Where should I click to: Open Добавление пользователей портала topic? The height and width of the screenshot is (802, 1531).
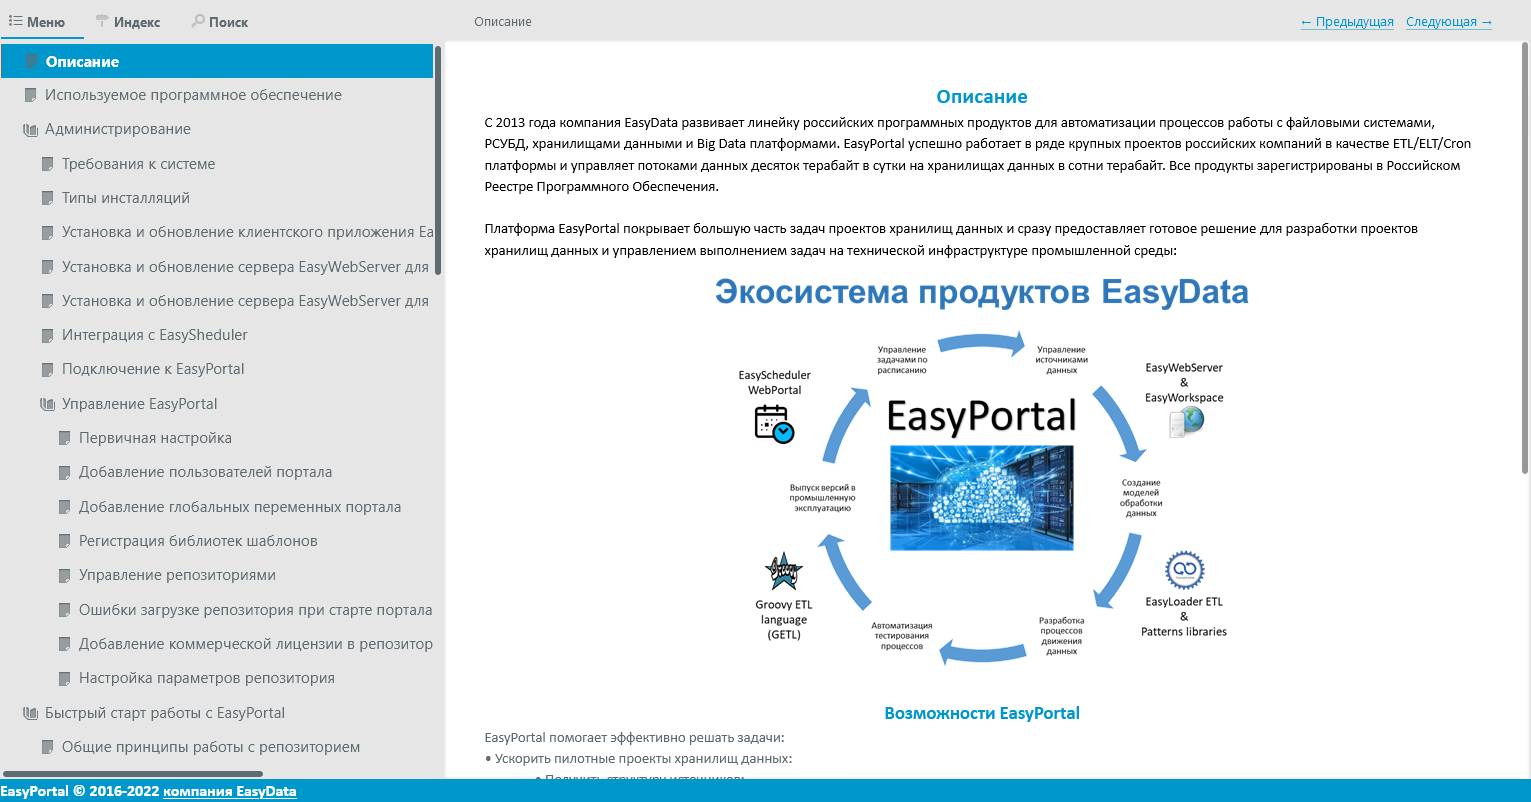click(206, 472)
